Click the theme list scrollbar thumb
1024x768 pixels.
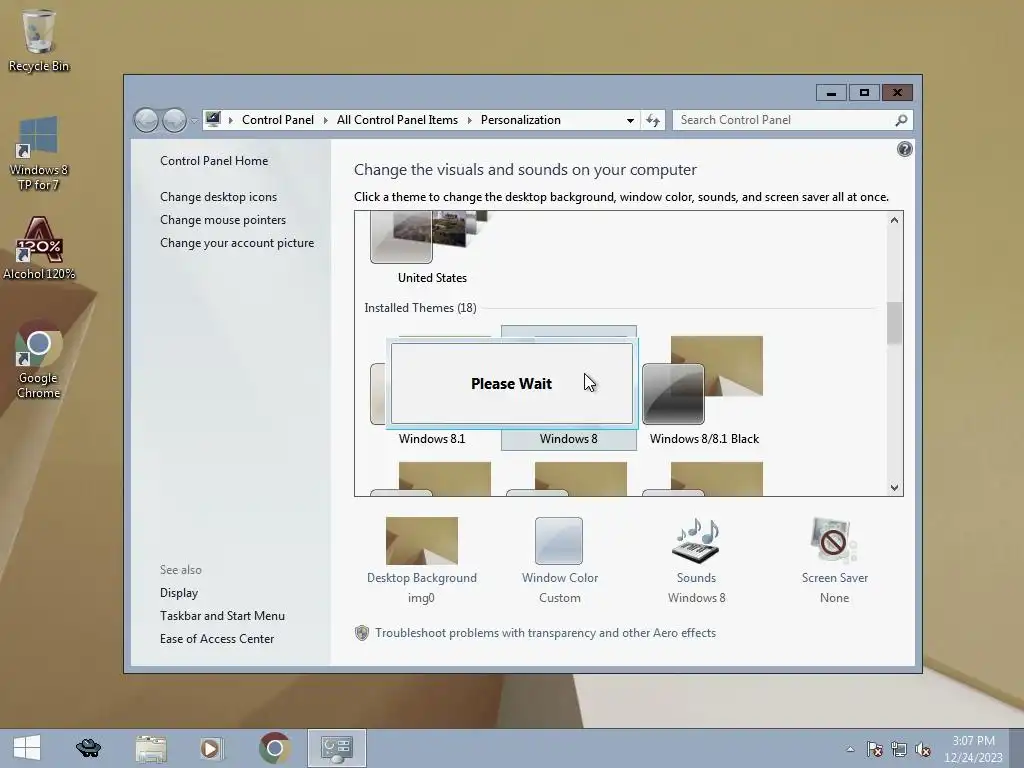[894, 323]
